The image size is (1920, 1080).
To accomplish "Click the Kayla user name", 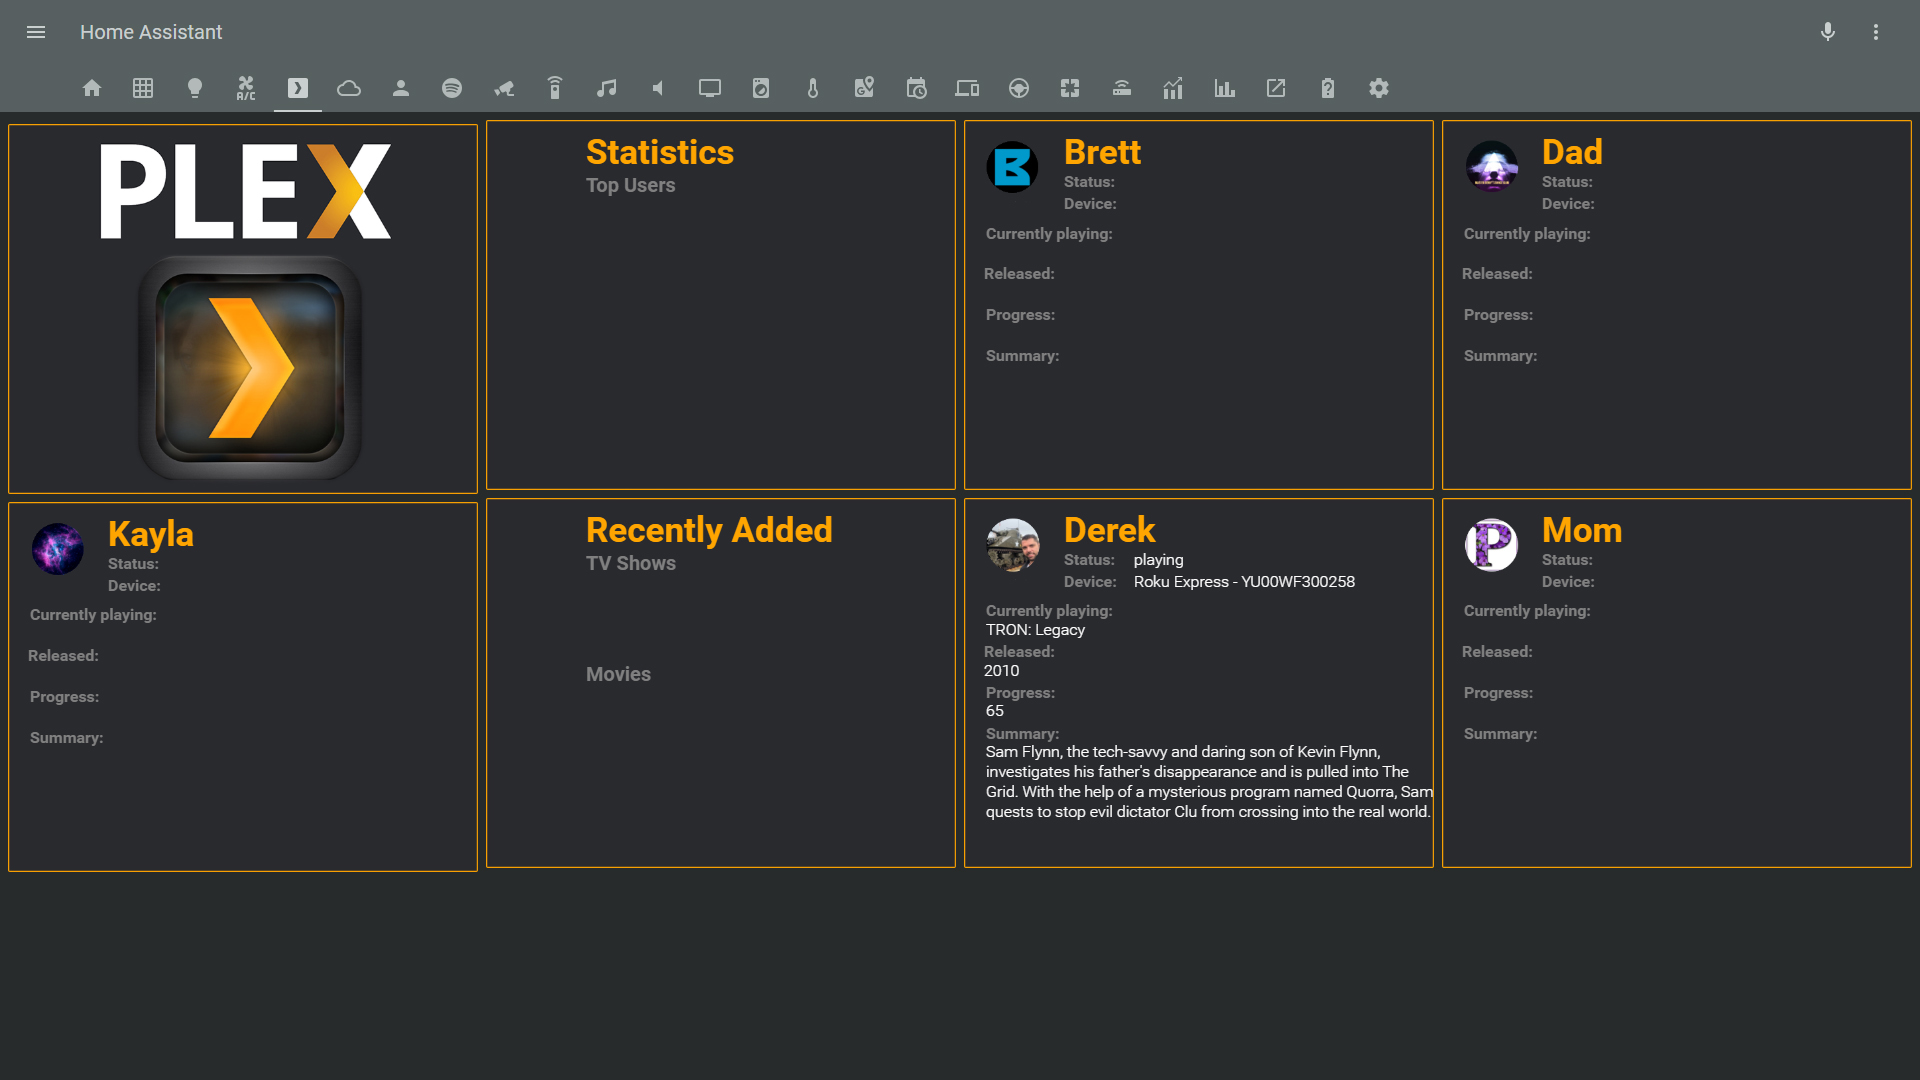I will pyautogui.click(x=151, y=534).
